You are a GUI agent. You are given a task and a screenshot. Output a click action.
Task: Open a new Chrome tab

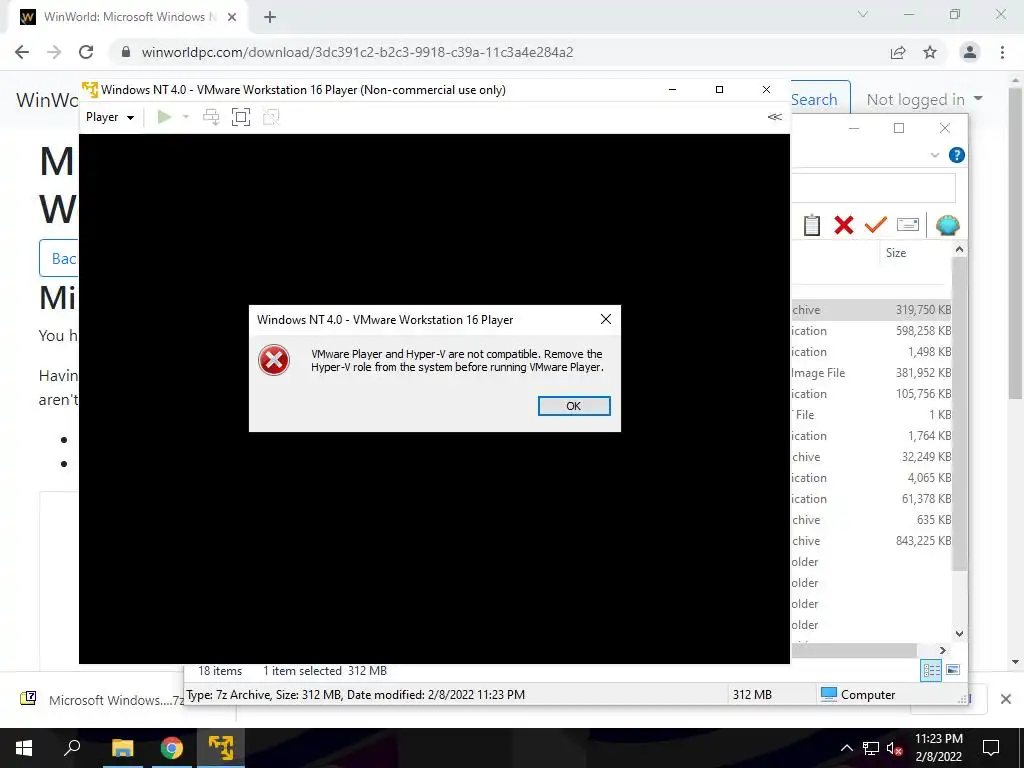pyautogui.click(x=270, y=17)
